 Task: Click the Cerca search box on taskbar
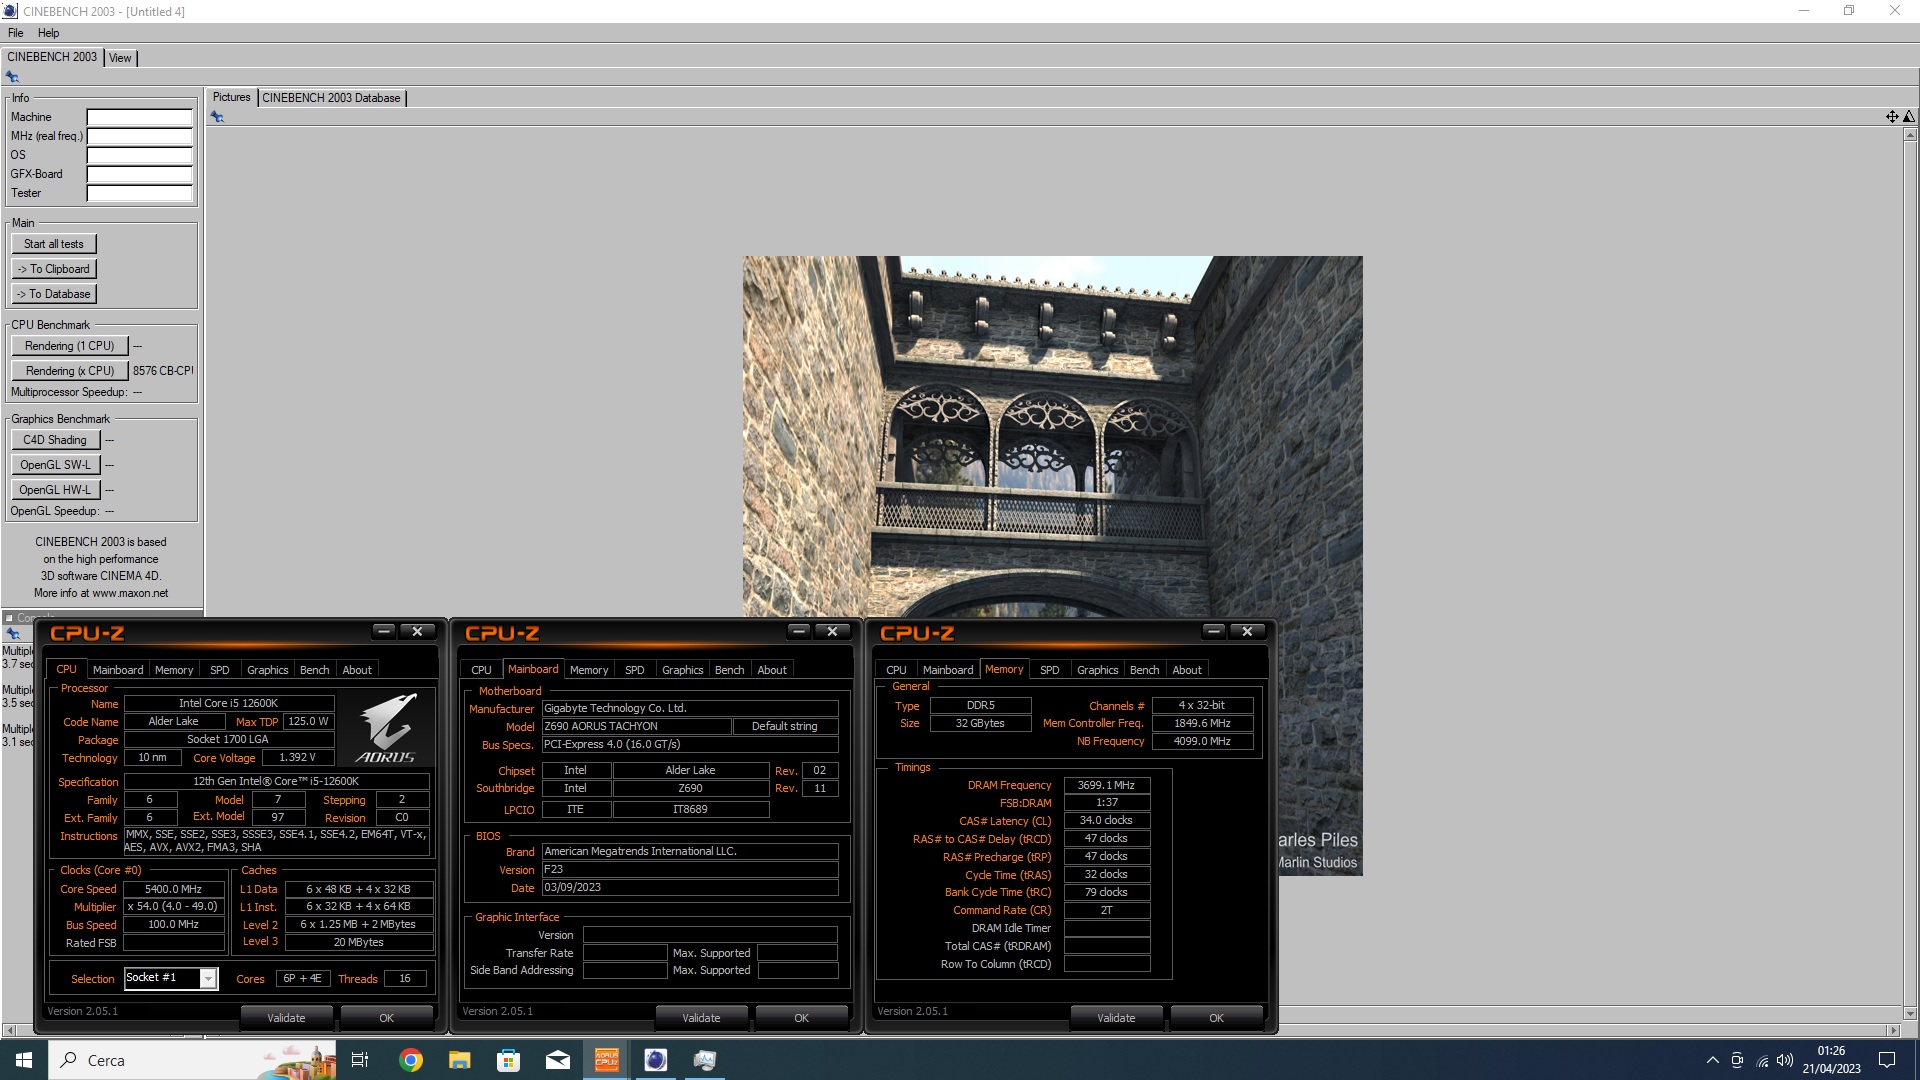[x=193, y=1060]
